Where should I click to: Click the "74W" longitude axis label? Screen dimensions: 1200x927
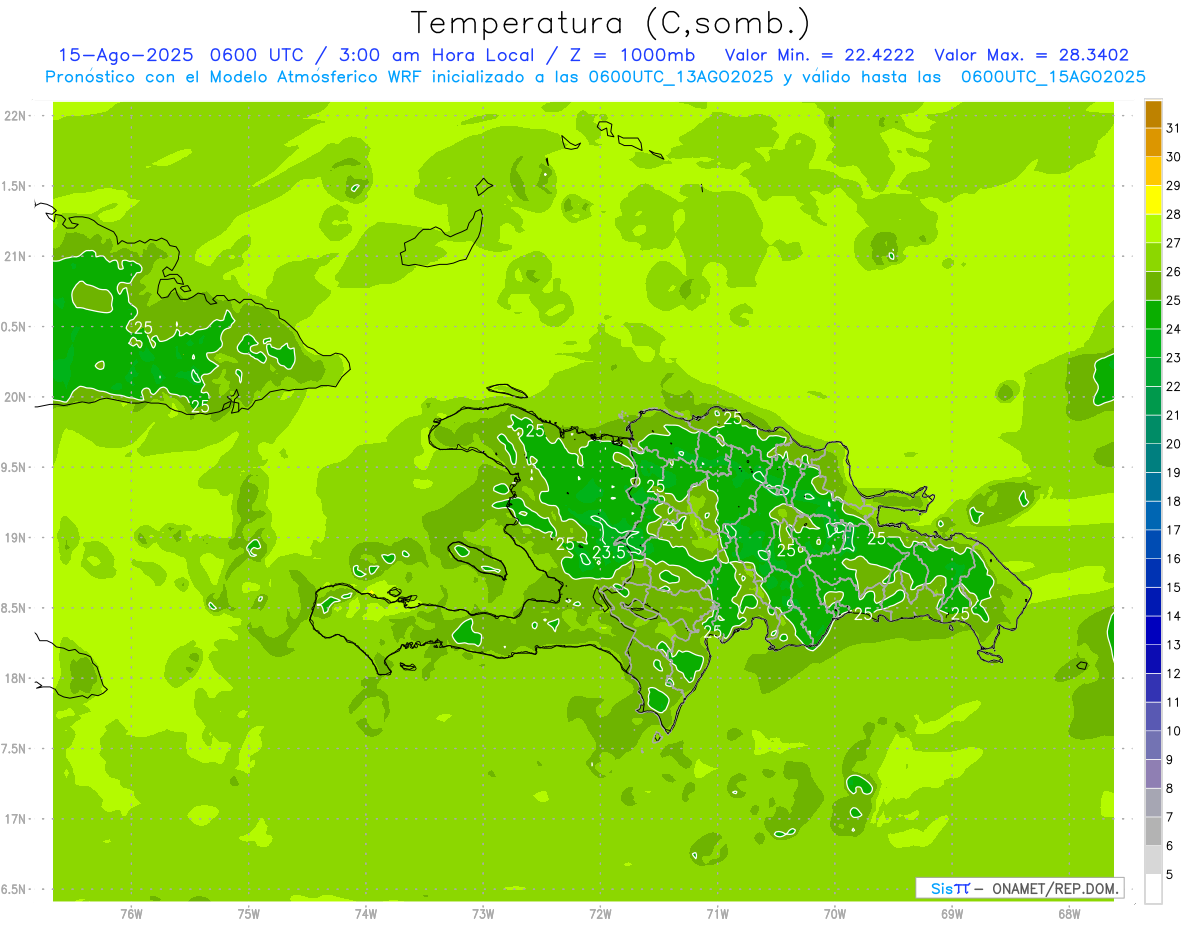coord(365,913)
